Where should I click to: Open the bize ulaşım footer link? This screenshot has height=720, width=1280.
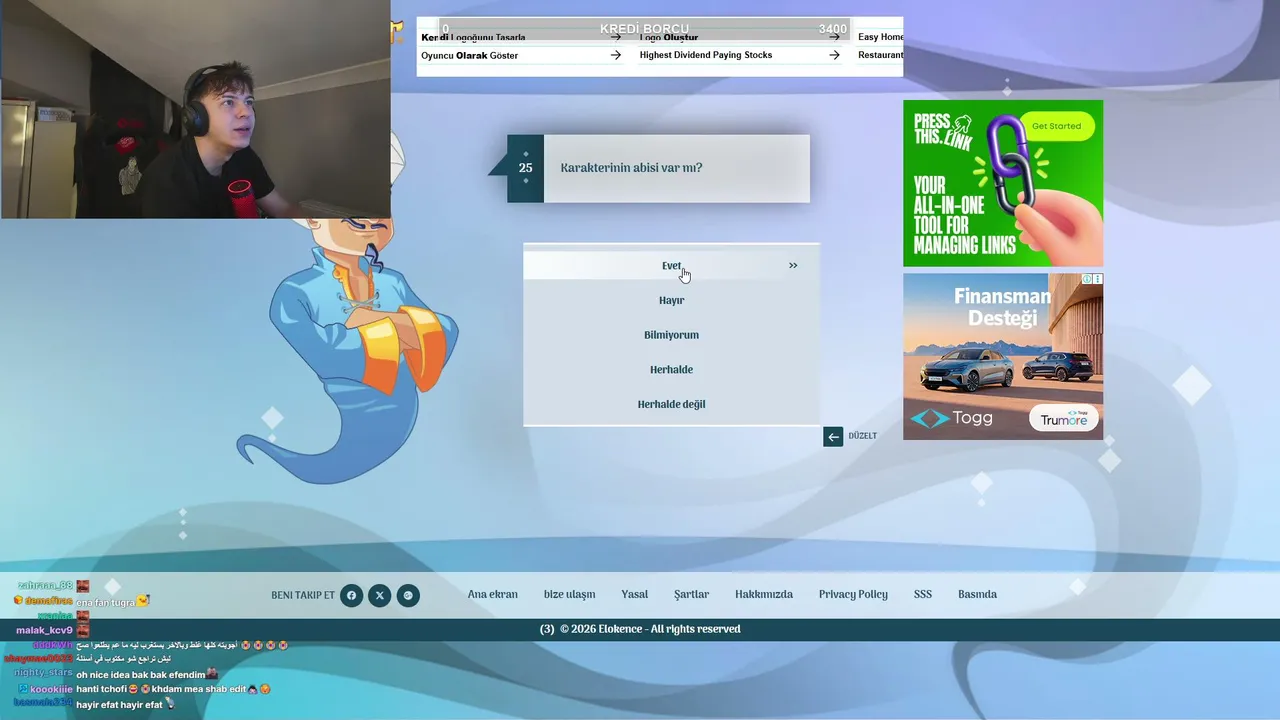pos(569,595)
